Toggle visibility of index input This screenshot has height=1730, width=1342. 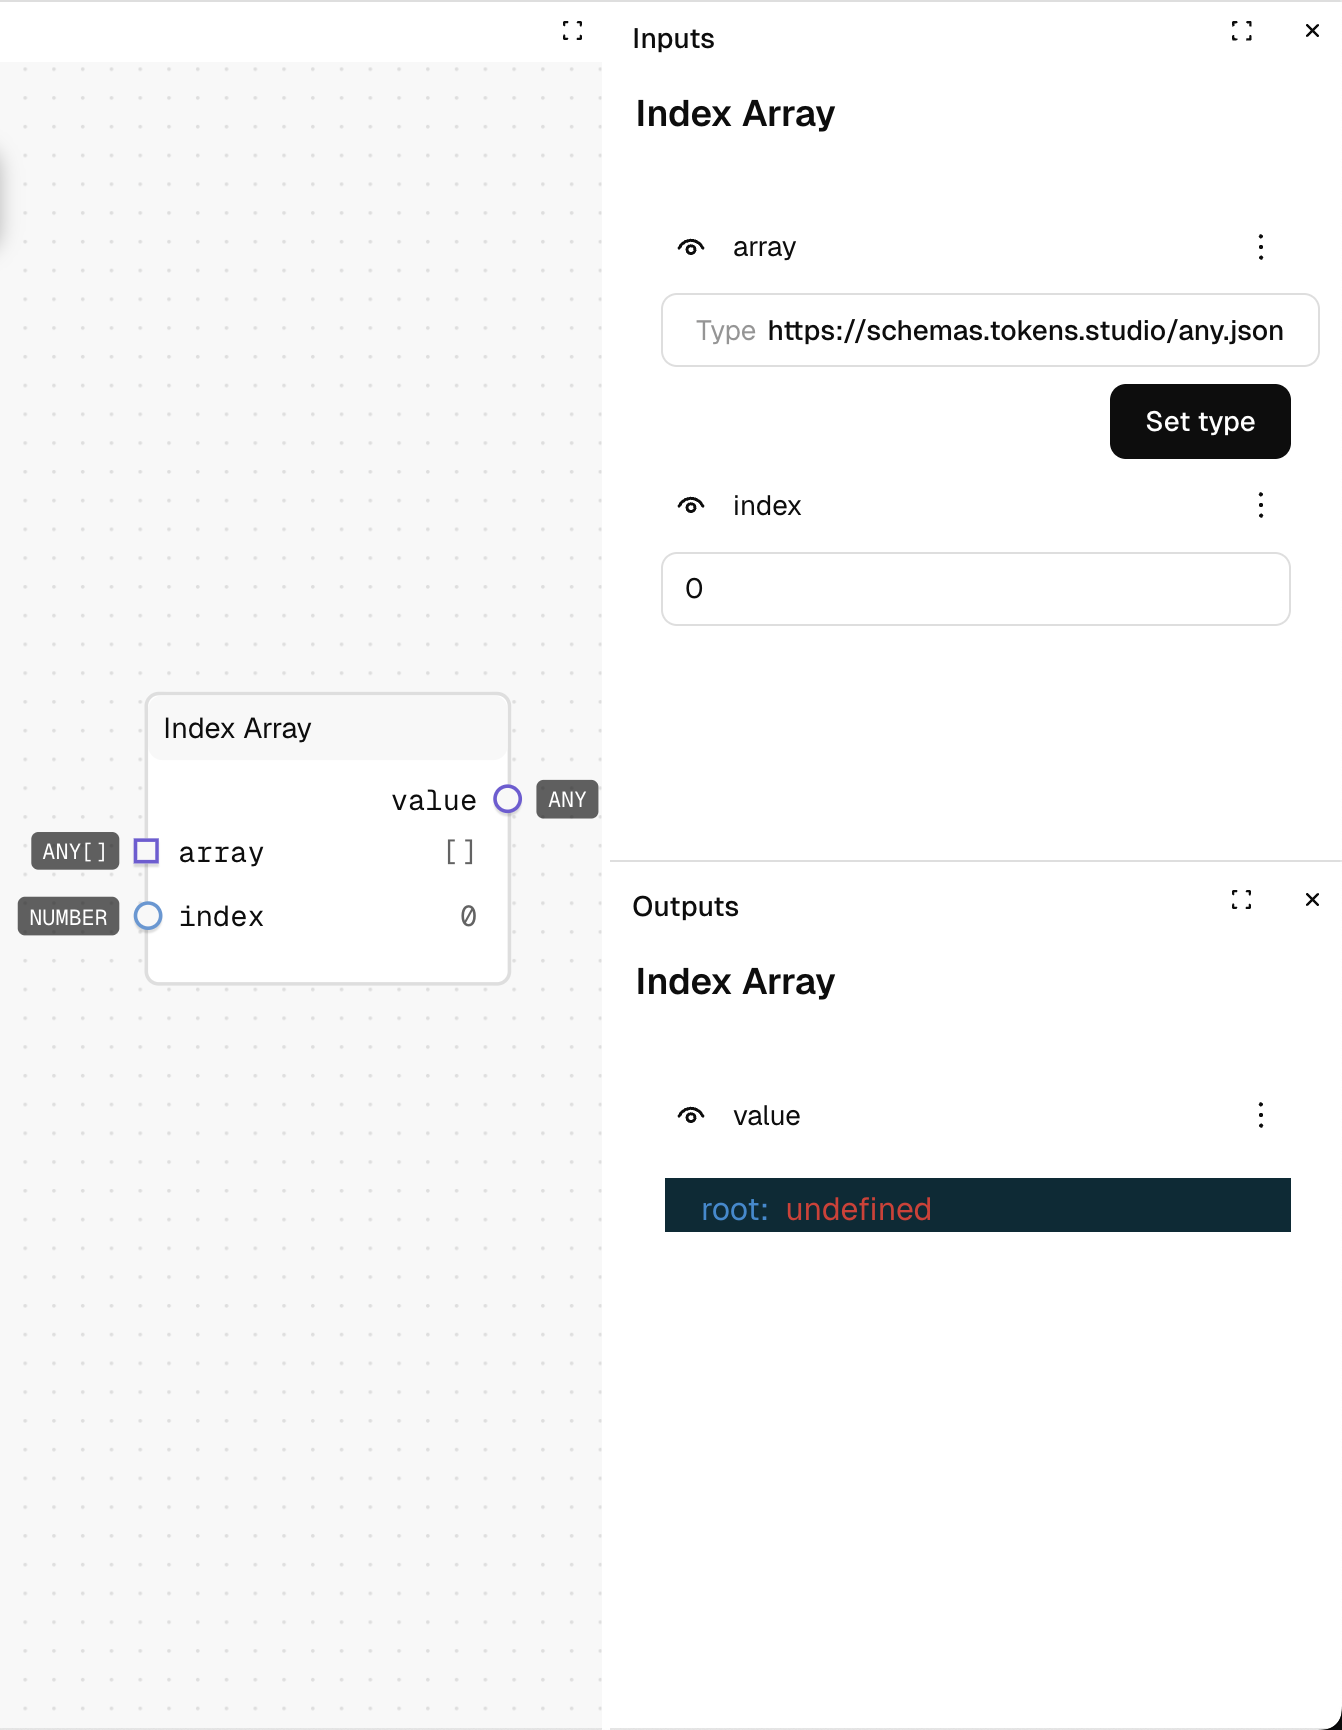(691, 506)
